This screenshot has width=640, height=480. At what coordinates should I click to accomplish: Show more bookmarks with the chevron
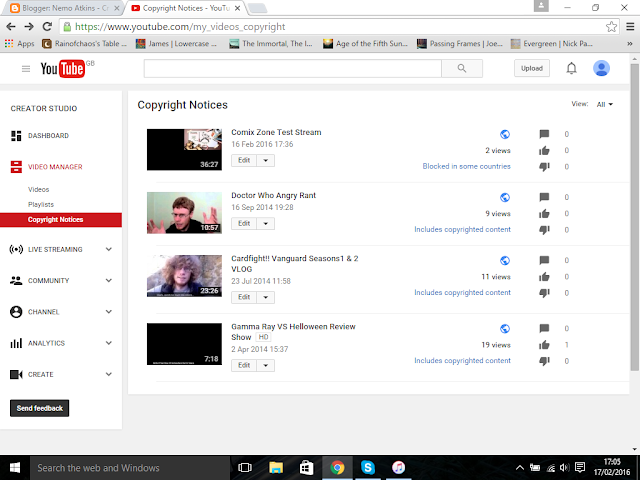pyautogui.click(x=630, y=44)
